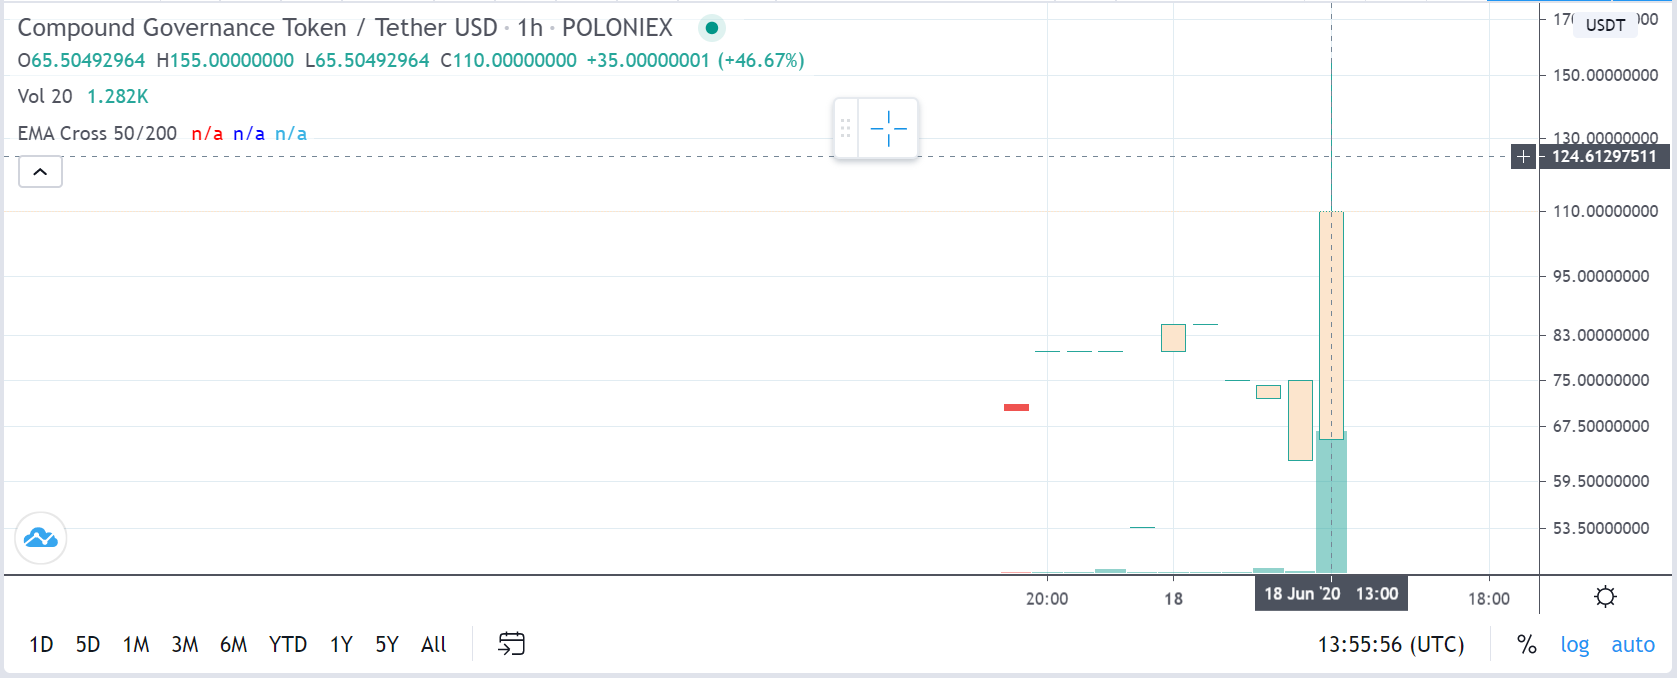
Task: Open timezone menu at 13:55:56 (UTC)
Action: coord(1390,645)
